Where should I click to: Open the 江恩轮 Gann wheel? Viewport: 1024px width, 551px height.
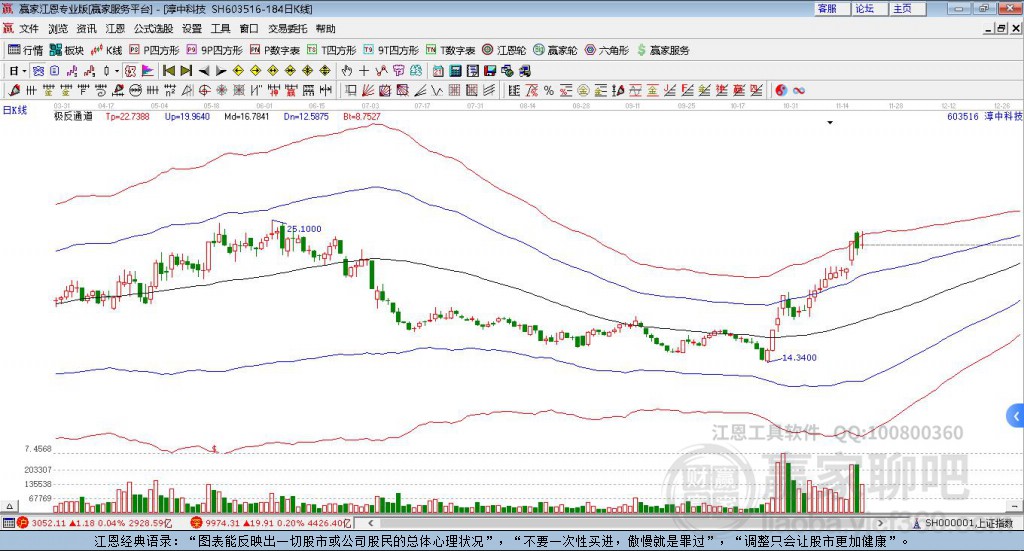click(x=504, y=50)
